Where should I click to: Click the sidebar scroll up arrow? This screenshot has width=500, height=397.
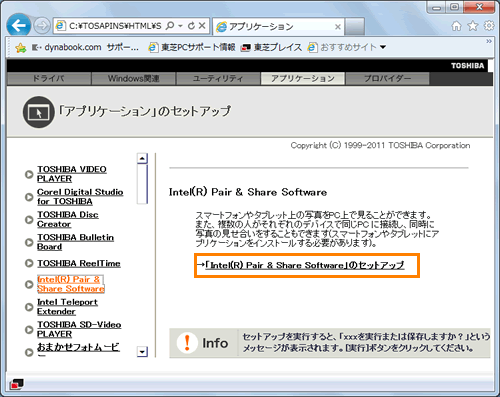[x=142, y=158]
